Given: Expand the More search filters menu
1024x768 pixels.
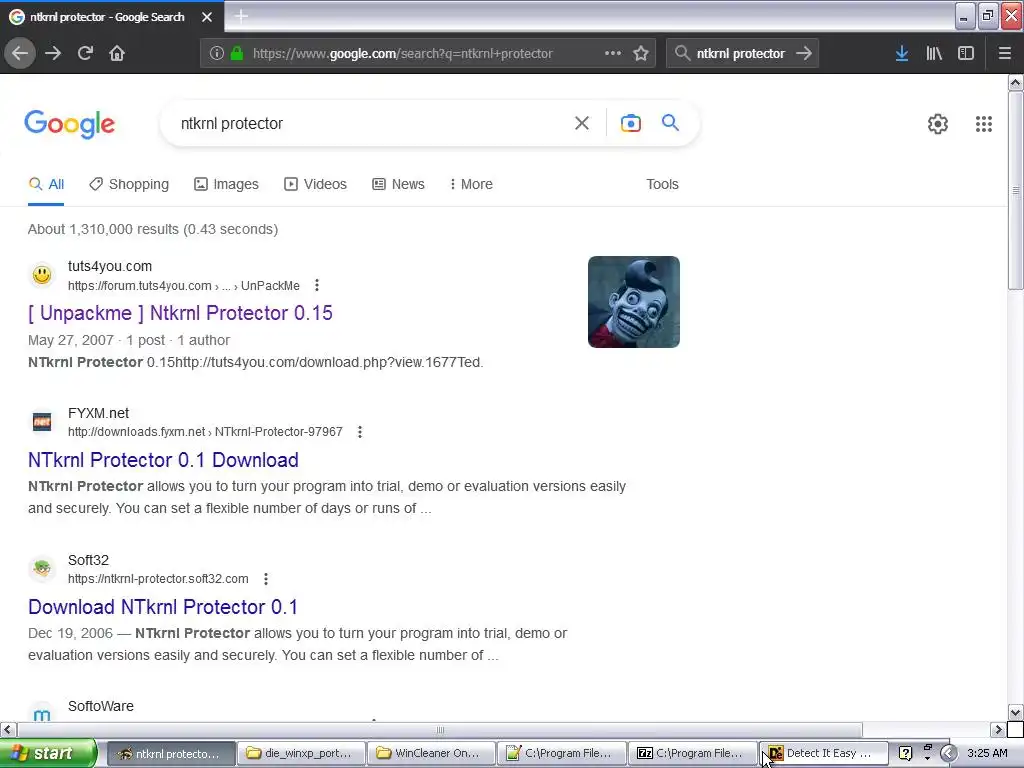Looking at the screenshot, I should pos(471,184).
